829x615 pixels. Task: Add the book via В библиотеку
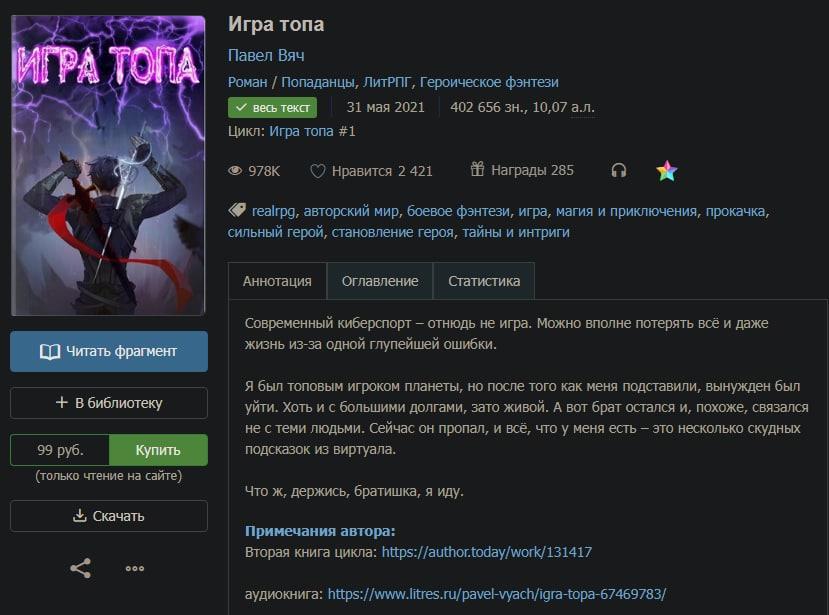(x=109, y=403)
